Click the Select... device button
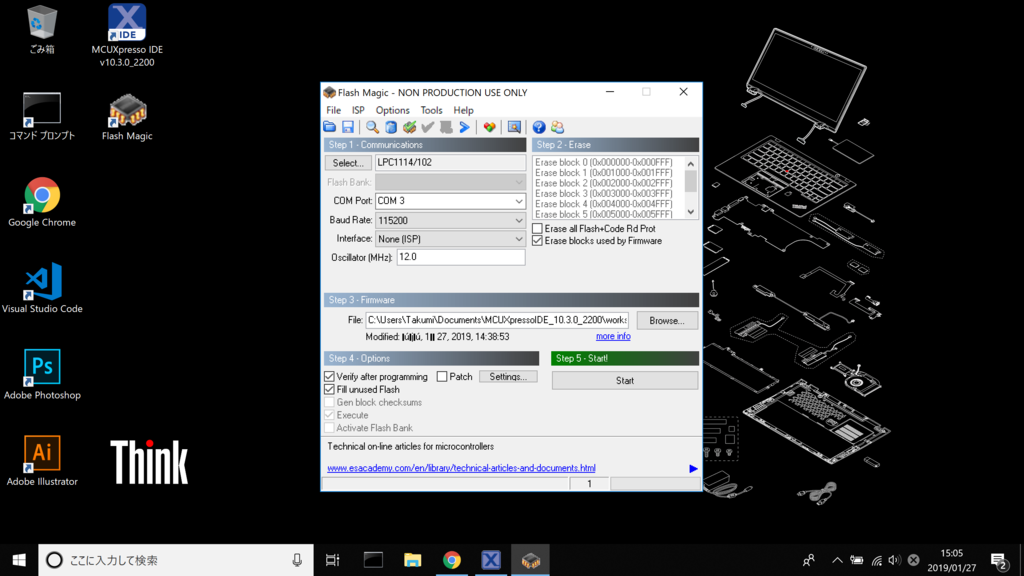The width and height of the screenshot is (1024, 576). 348,163
